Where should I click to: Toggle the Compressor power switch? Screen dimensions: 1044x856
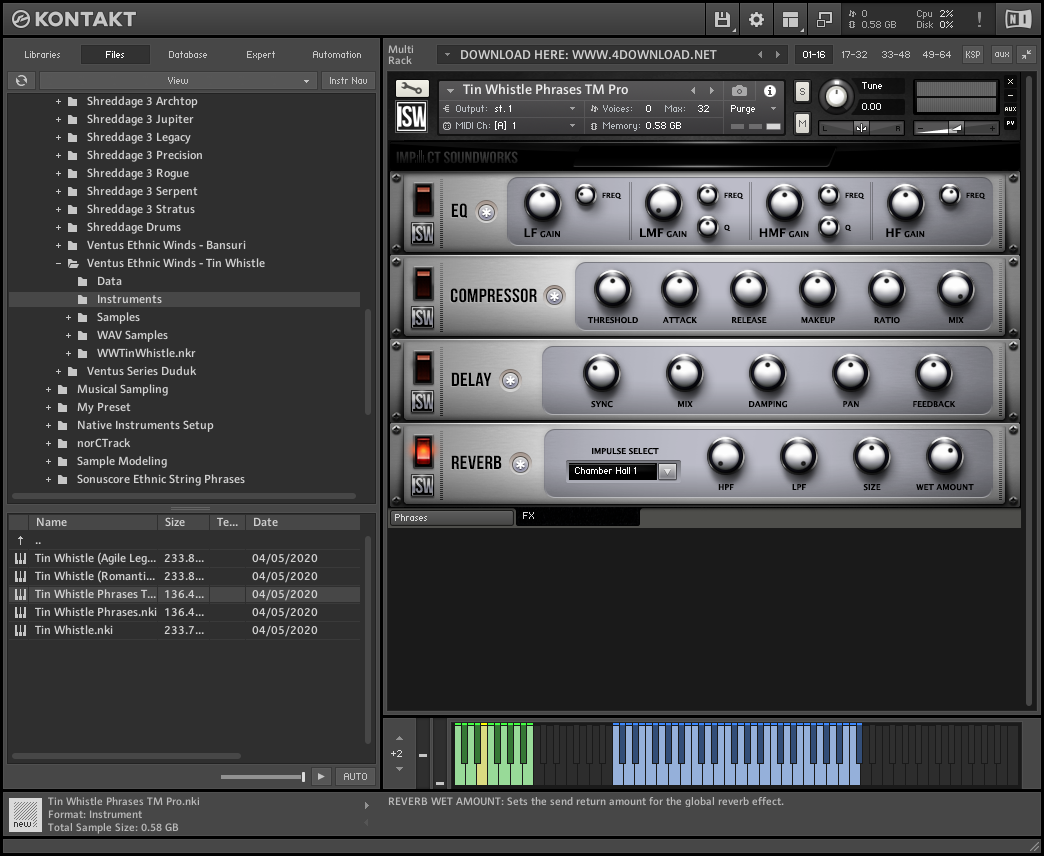423,284
